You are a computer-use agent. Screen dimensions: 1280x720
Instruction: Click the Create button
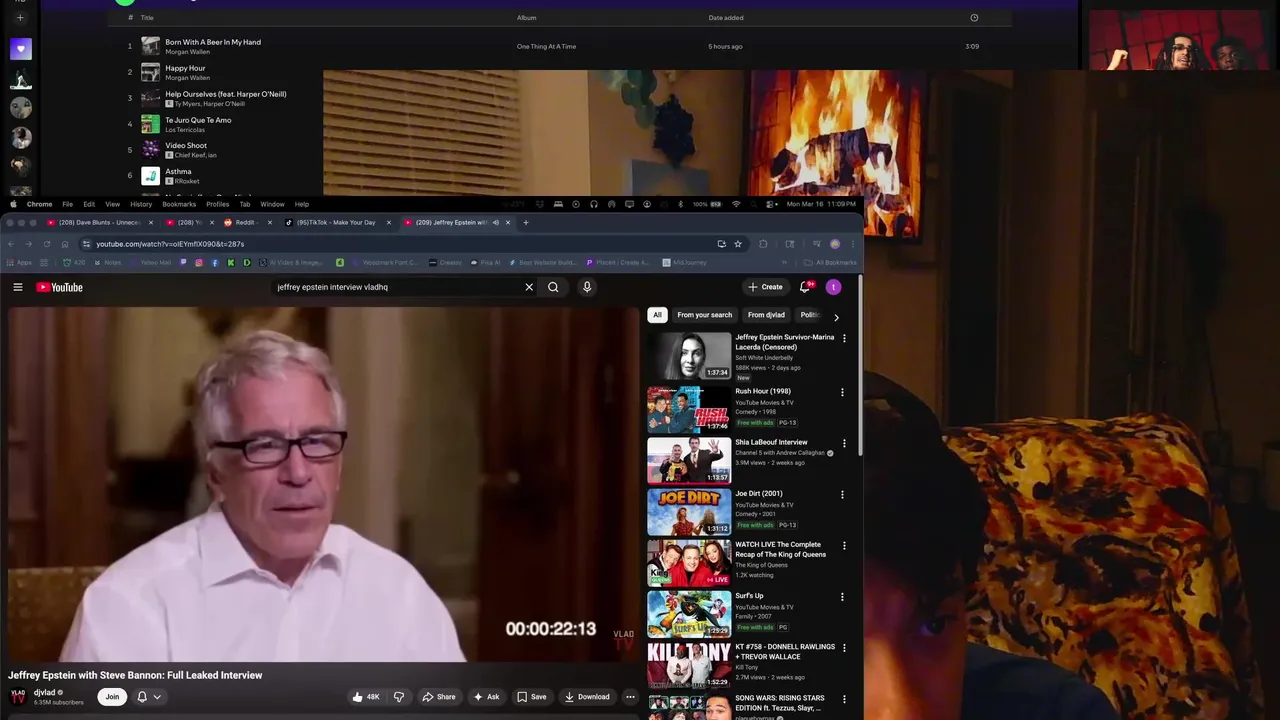pos(766,287)
